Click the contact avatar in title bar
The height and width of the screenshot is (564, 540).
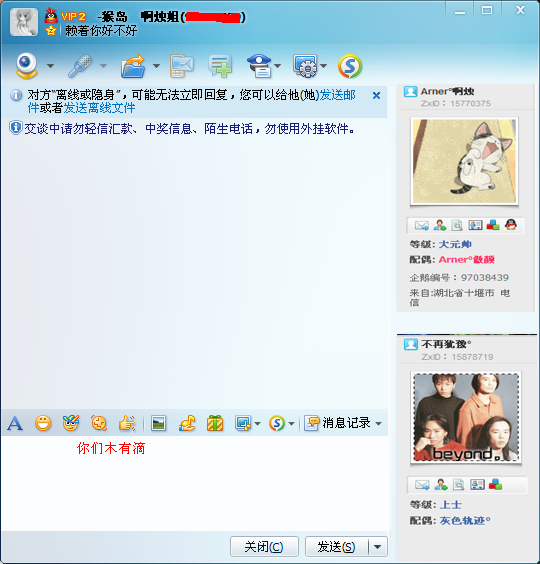(x=24, y=22)
